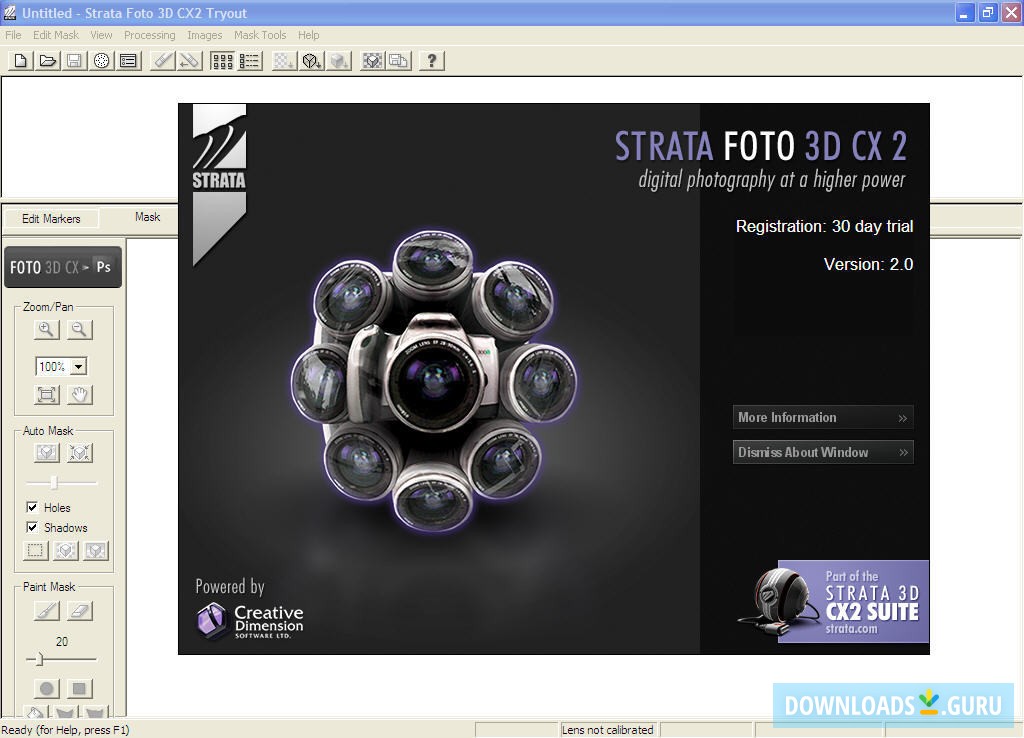
Task: Click the Dismiss About Window button
Action: [x=823, y=451]
